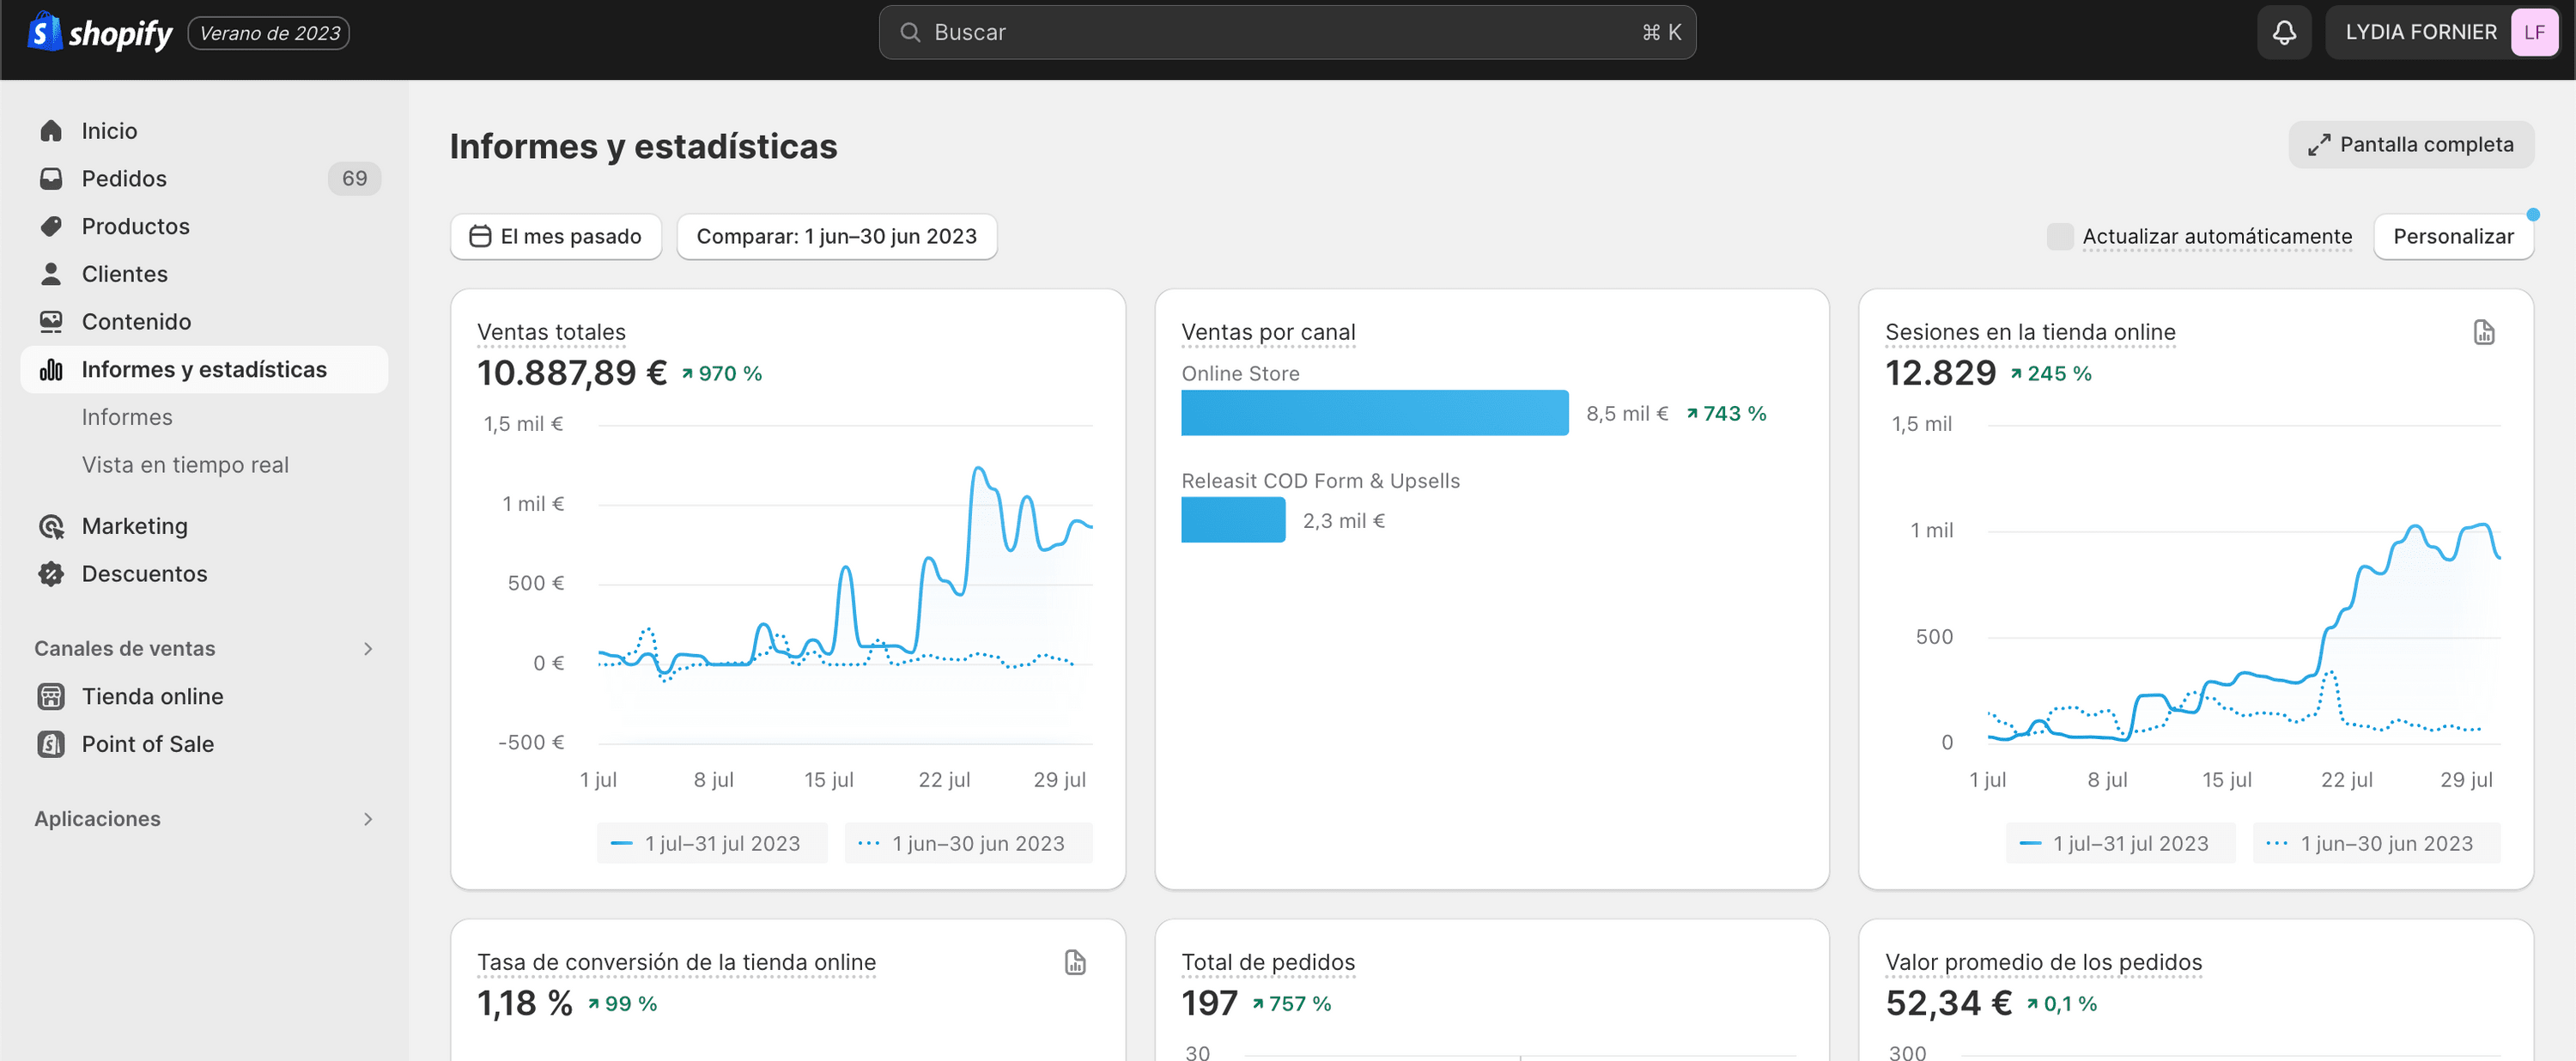Click the Pantalla completa expand arrows icon

pyautogui.click(x=2318, y=145)
